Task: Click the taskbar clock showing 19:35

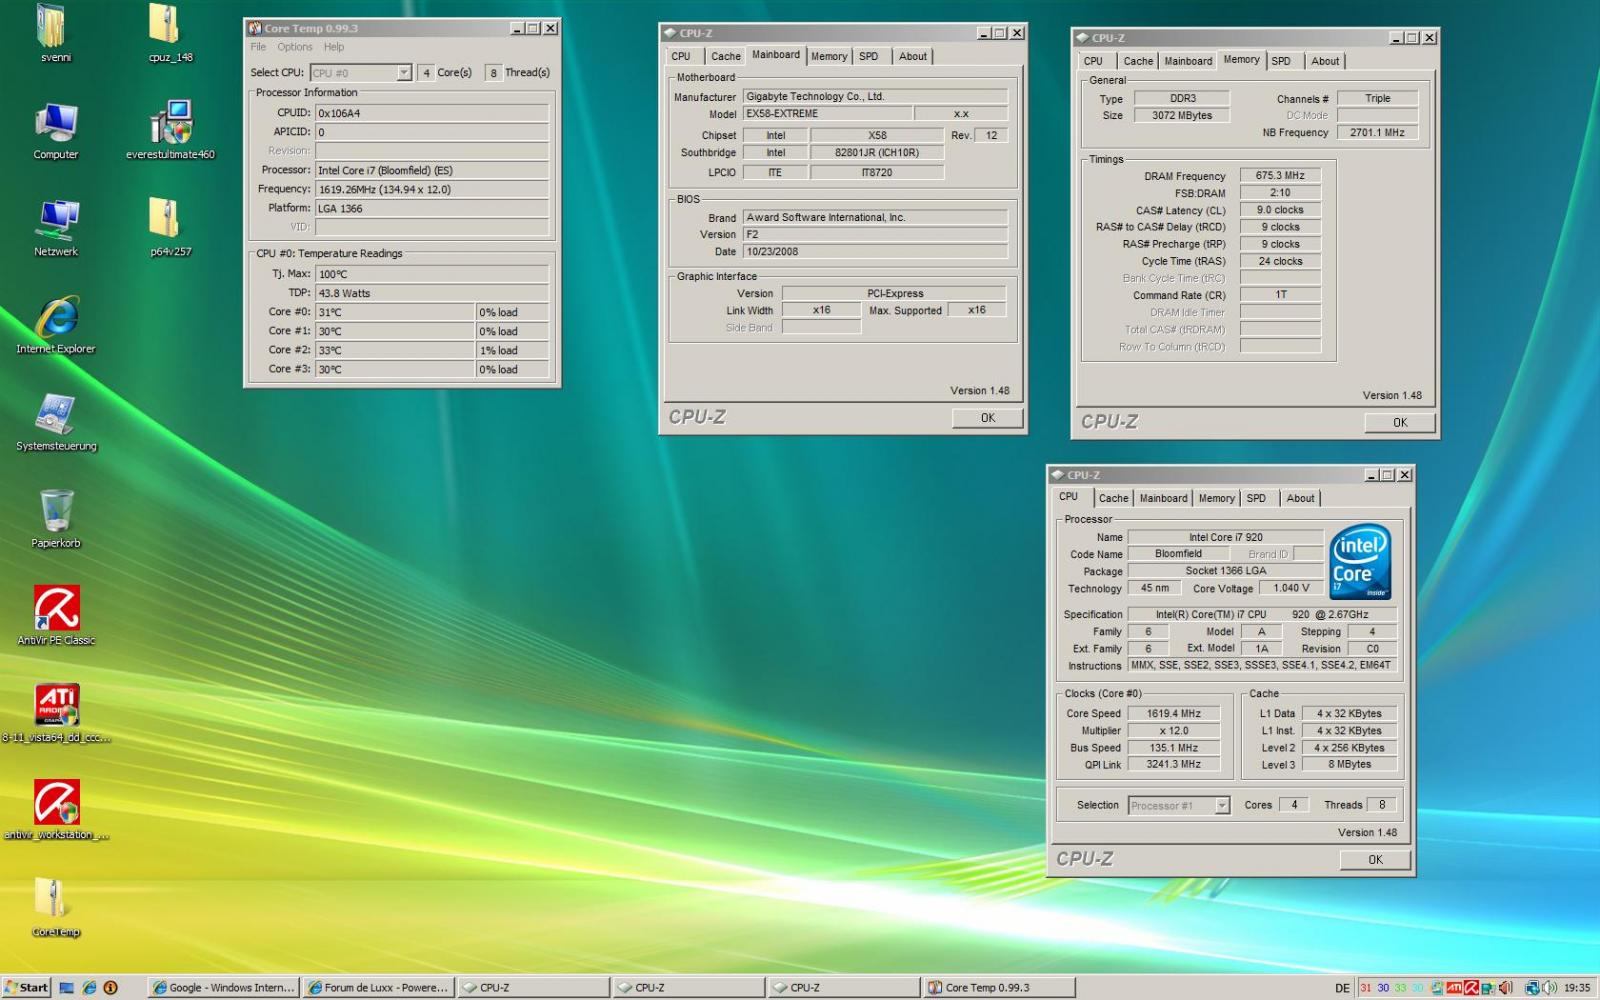Action: click(1577, 988)
